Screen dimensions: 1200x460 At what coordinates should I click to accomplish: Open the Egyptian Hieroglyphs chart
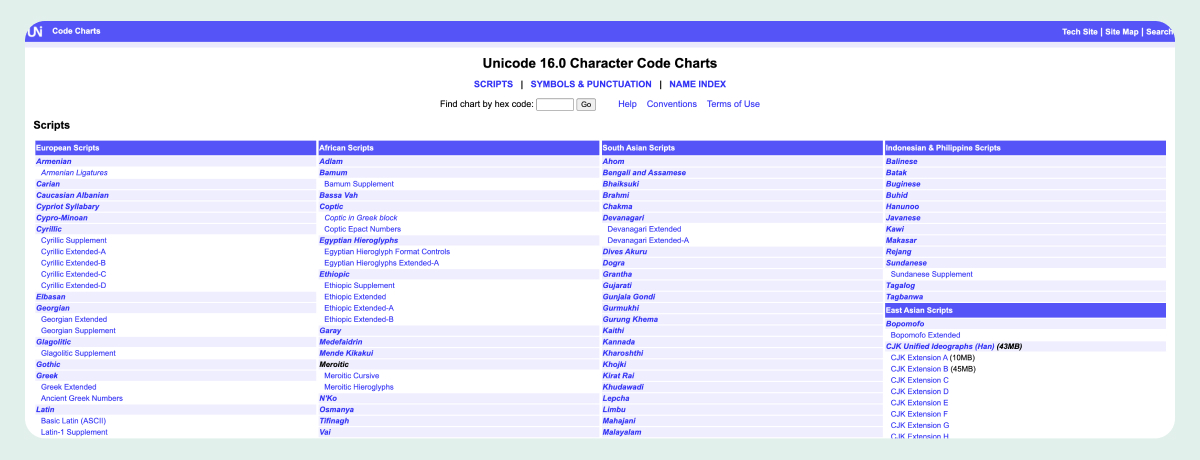tap(358, 240)
